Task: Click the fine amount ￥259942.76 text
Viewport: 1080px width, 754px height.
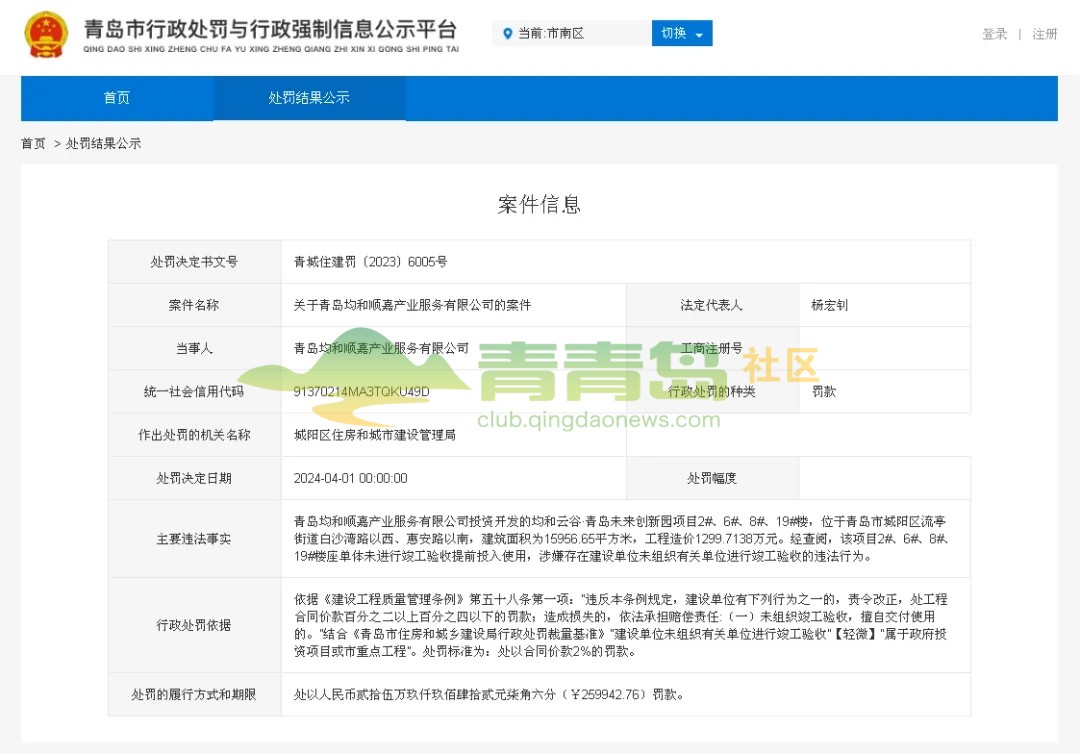Action: (610, 694)
